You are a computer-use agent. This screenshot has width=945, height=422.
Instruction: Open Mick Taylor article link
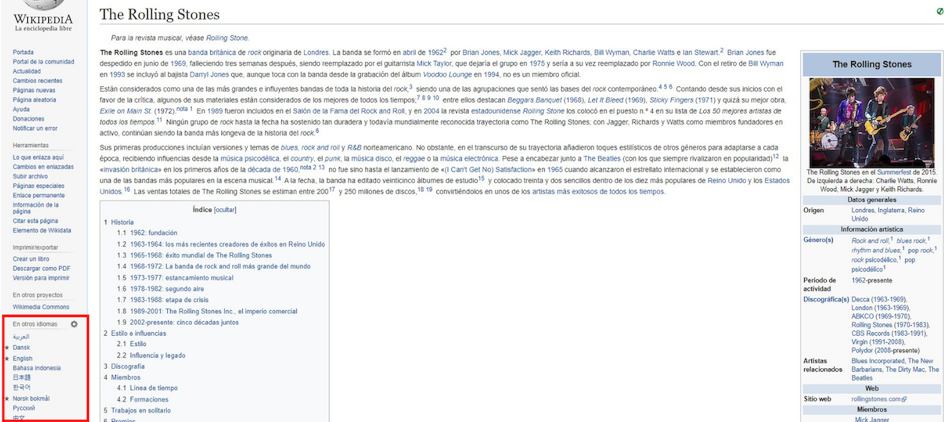coord(433,63)
